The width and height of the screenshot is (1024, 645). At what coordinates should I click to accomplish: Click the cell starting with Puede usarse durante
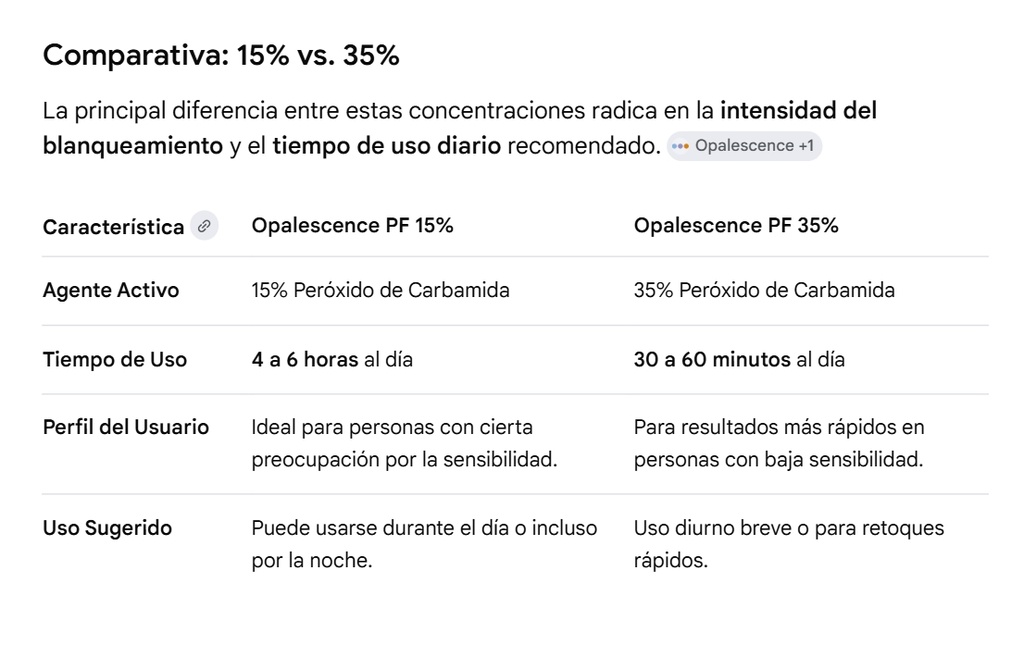[x=424, y=544]
